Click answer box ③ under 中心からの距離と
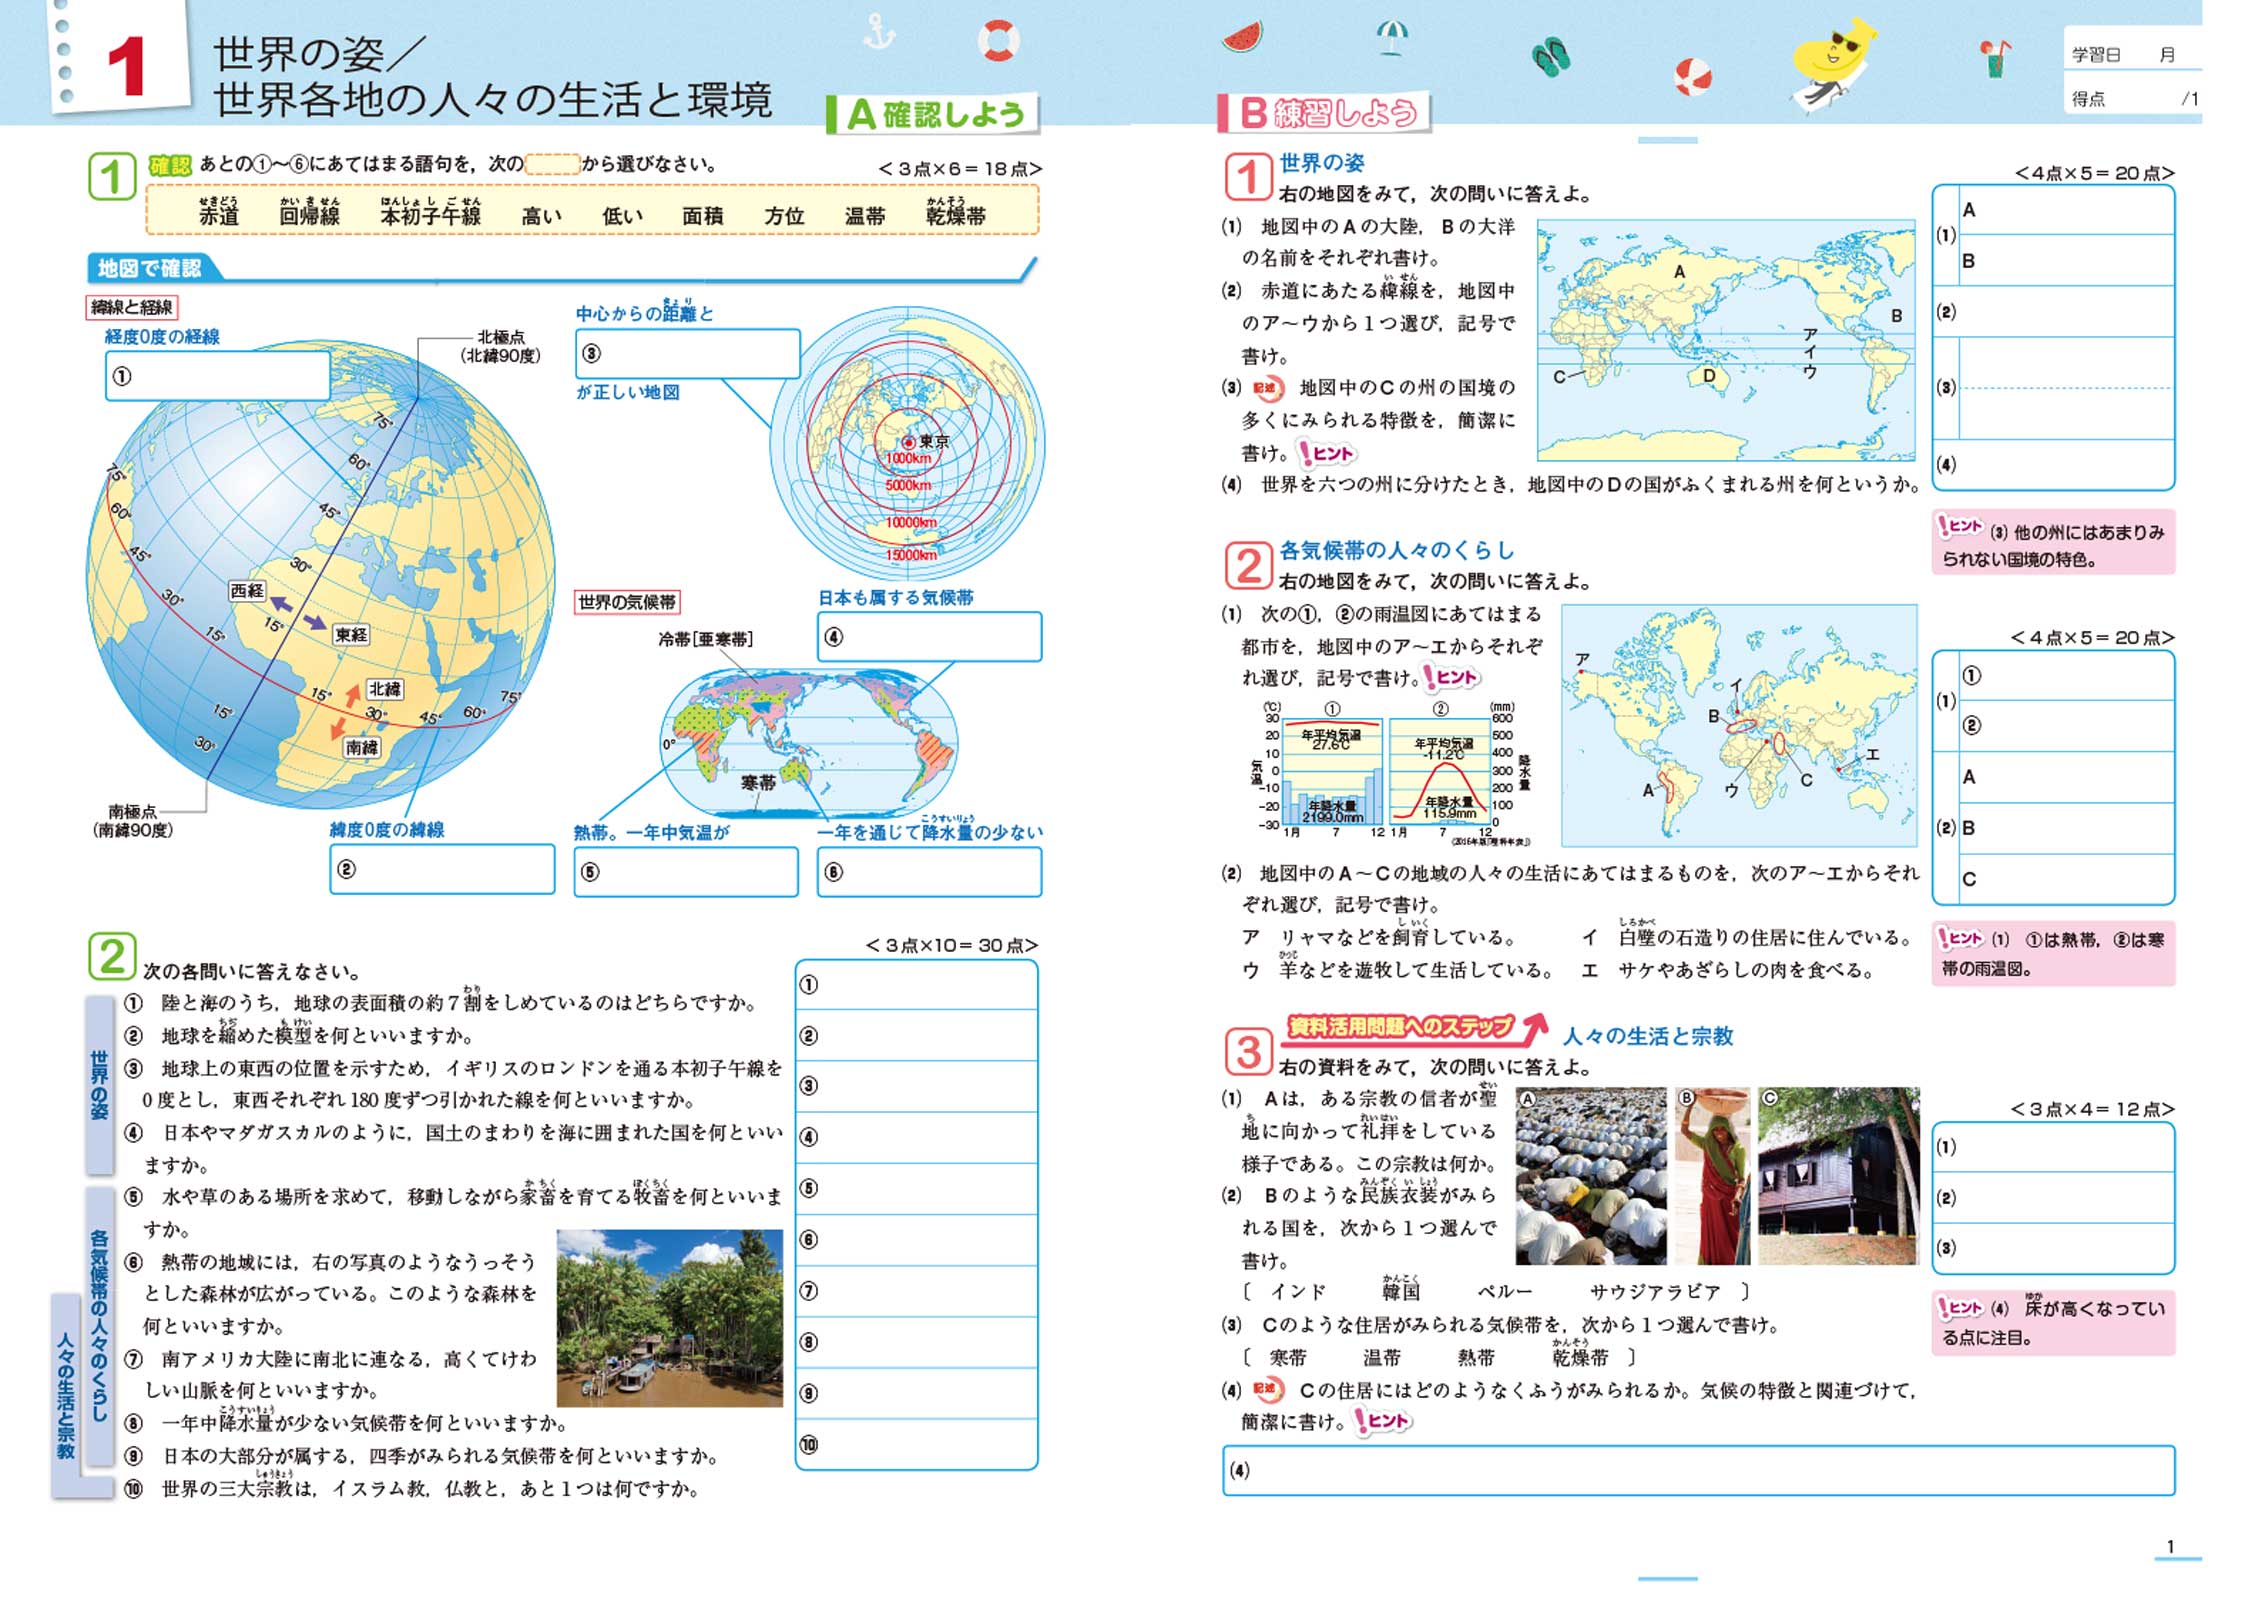The image size is (2265, 1600). tap(687, 353)
